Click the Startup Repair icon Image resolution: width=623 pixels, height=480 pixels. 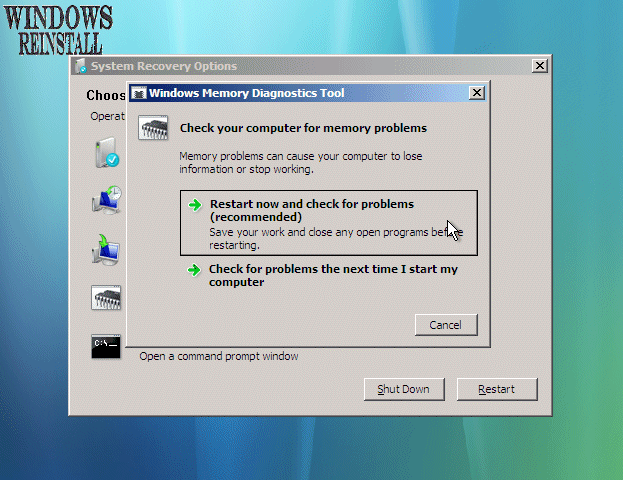click(x=106, y=153)
